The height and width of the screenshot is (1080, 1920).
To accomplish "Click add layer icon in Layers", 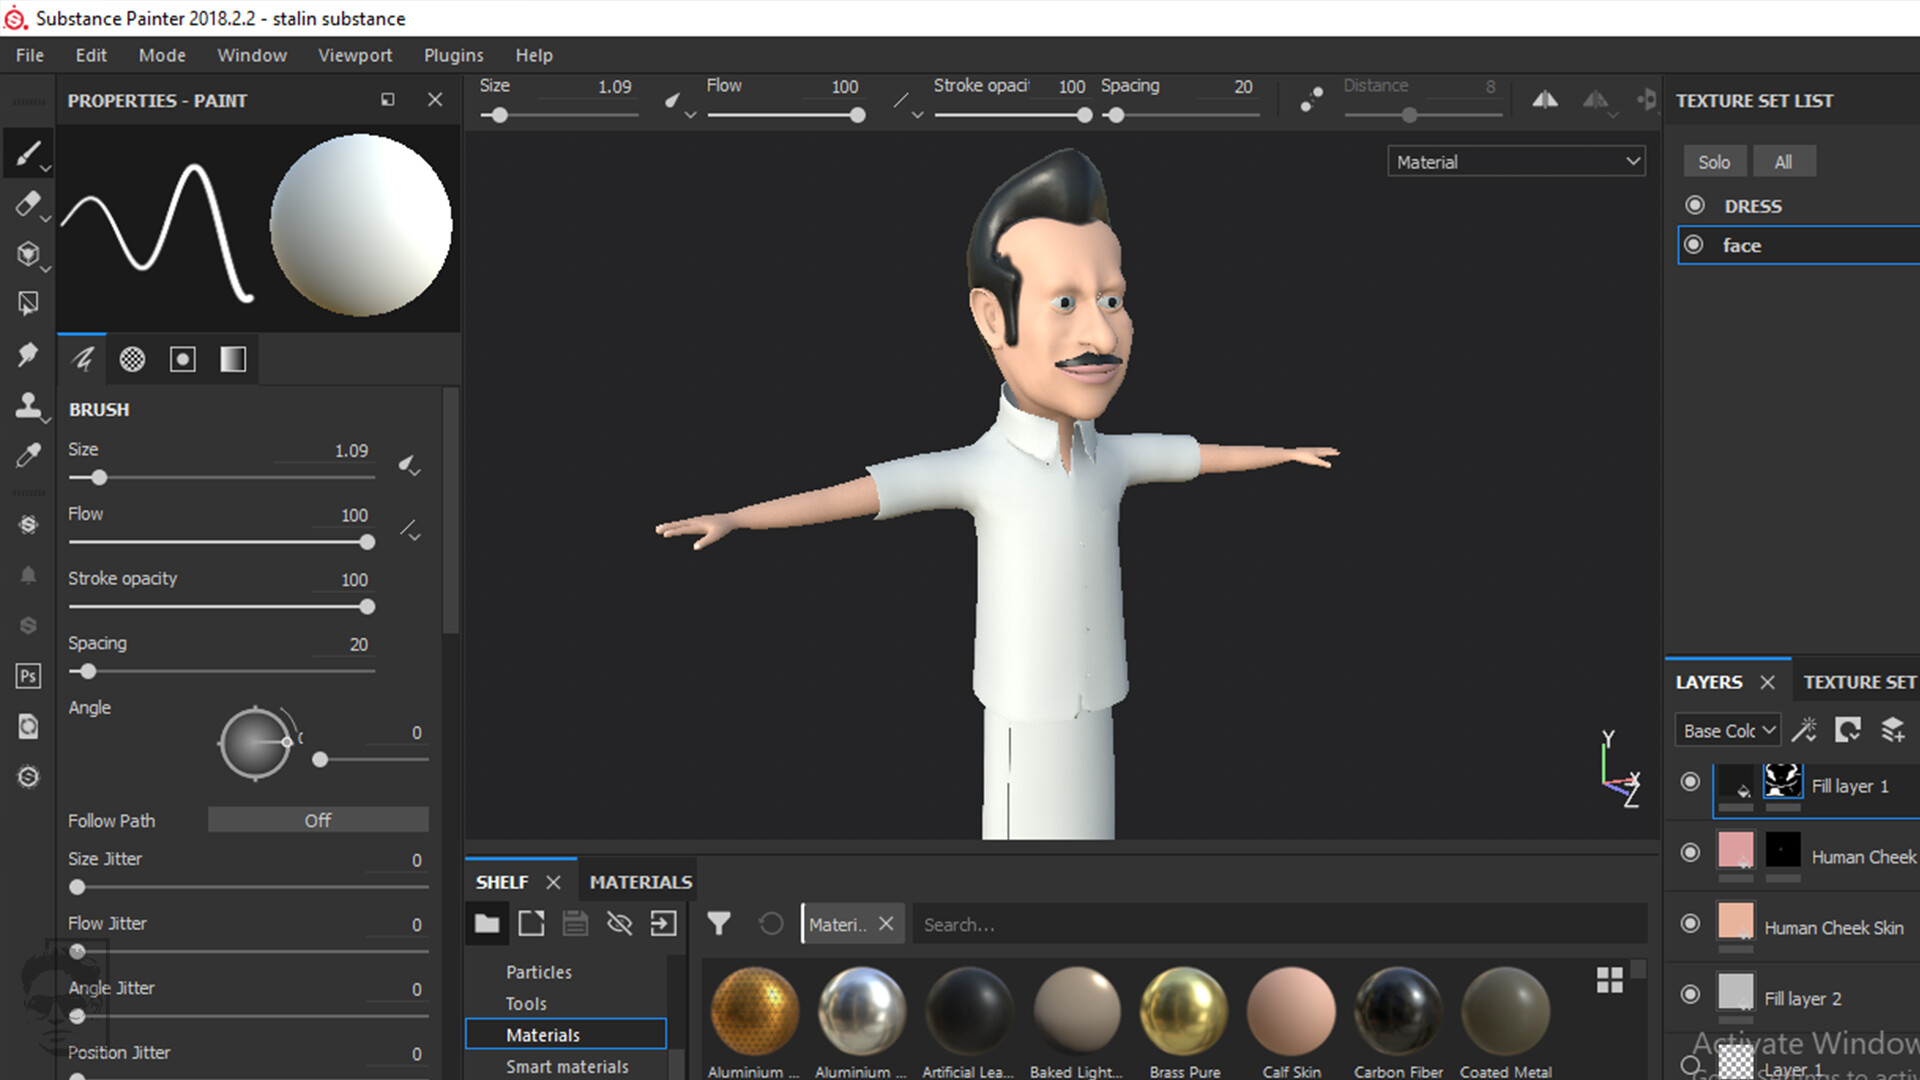I will [1893, 730].
